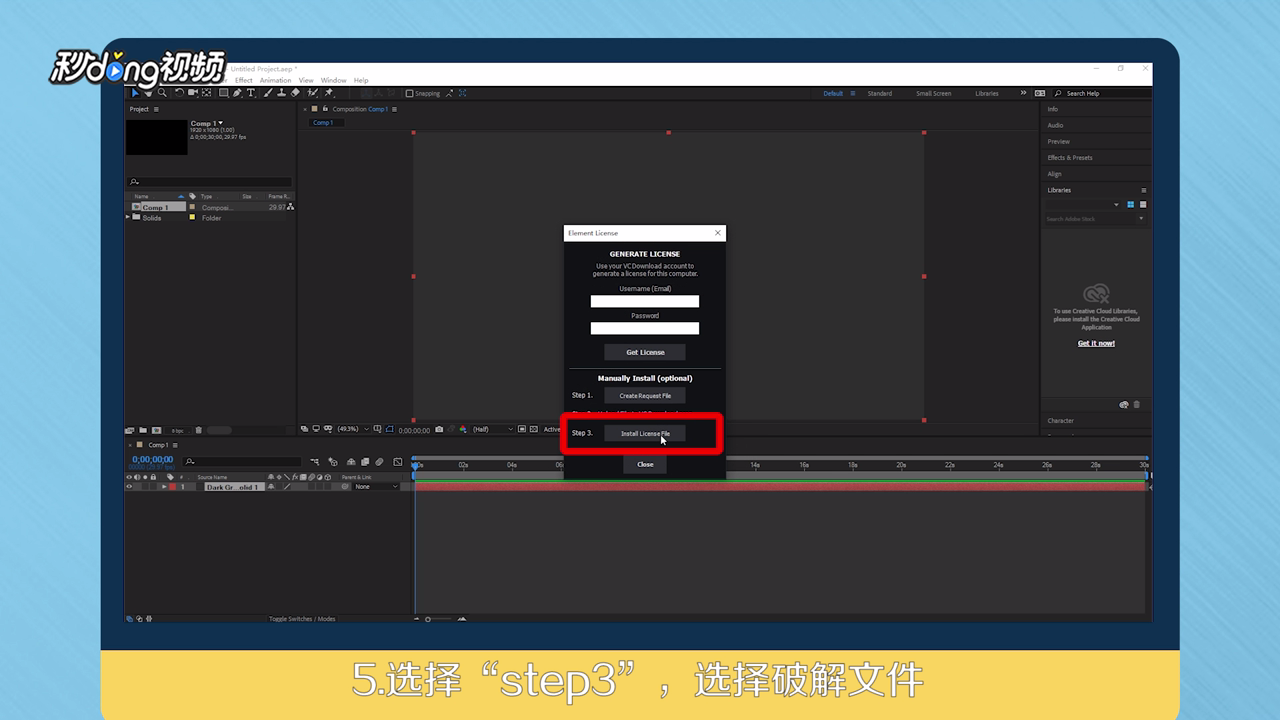Show more workspaces with the double chevron
The width and height of the screenshot is (1280, 720).
tap(1023, 93)
